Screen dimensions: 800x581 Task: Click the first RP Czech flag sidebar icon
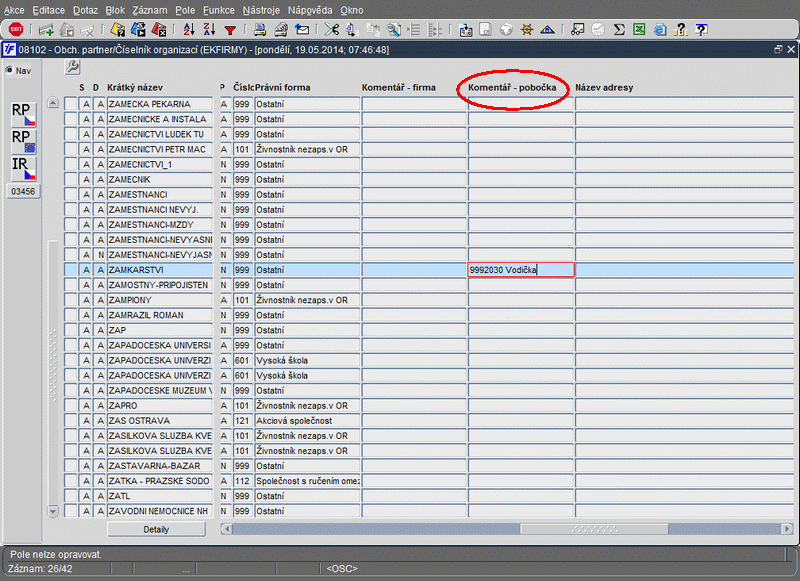(x=23, y=113)
